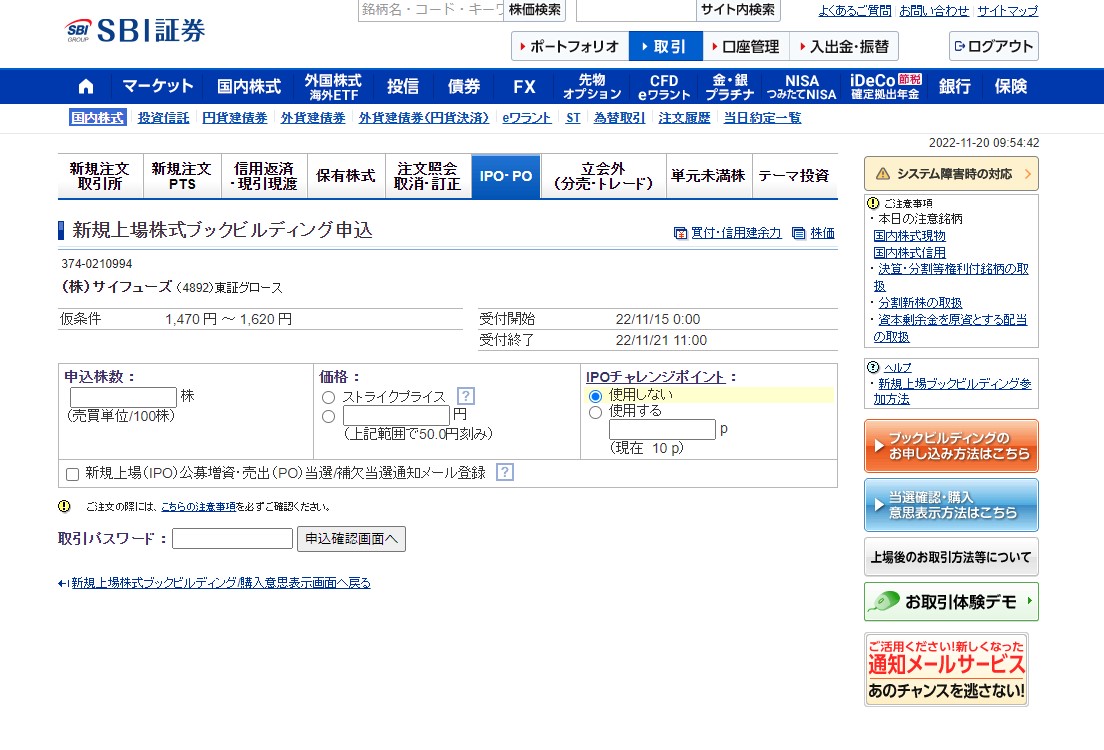Open the システム障害時の対応 warning banner

(949, 172)
